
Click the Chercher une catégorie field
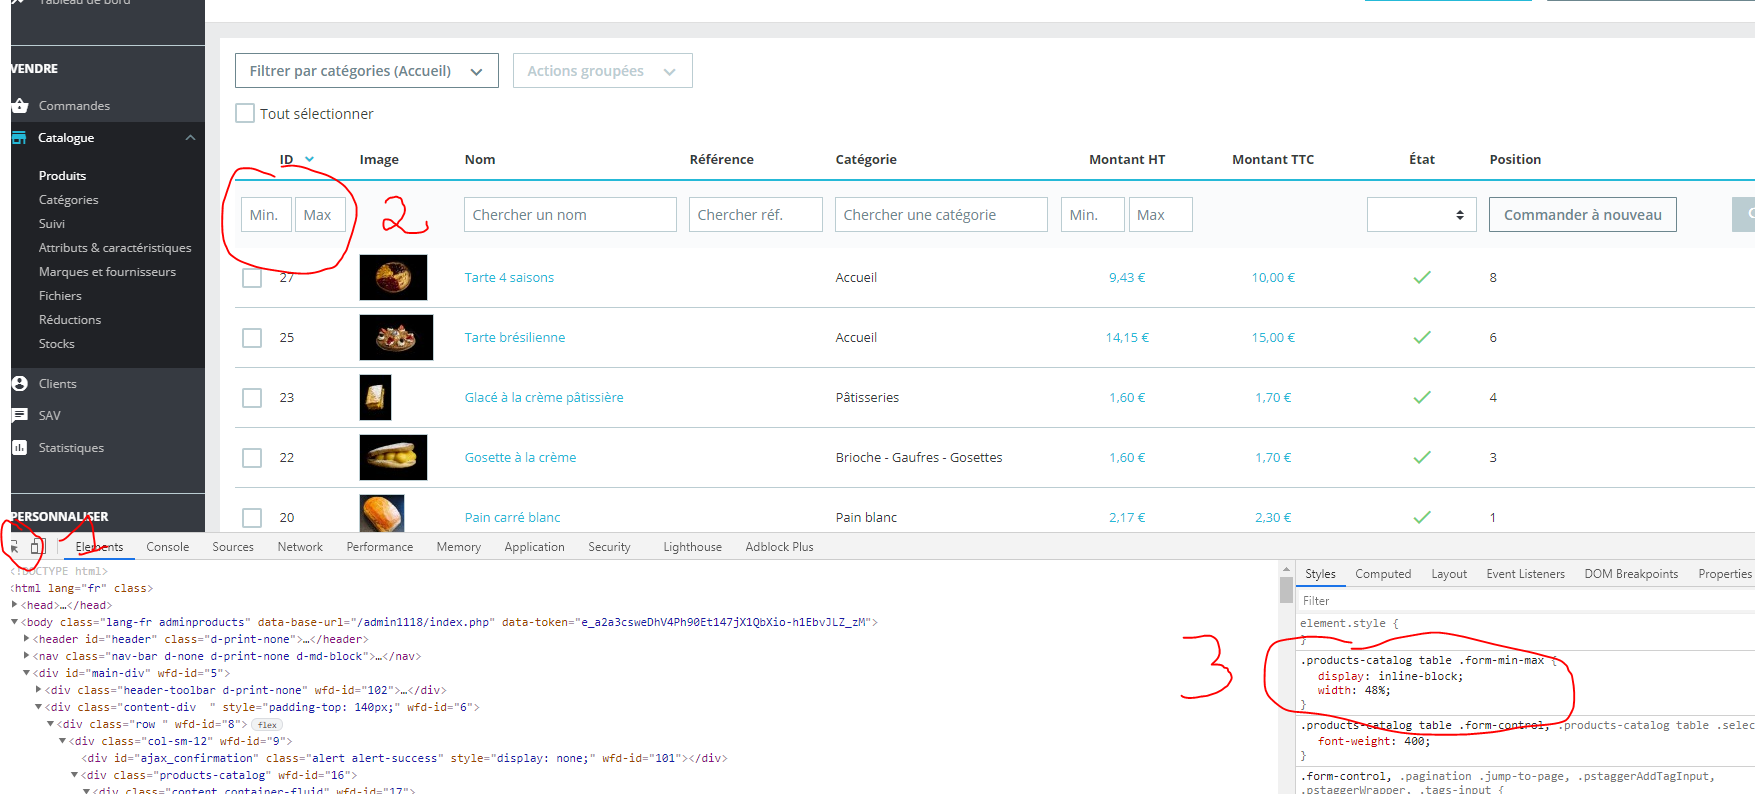click(941, 215)
